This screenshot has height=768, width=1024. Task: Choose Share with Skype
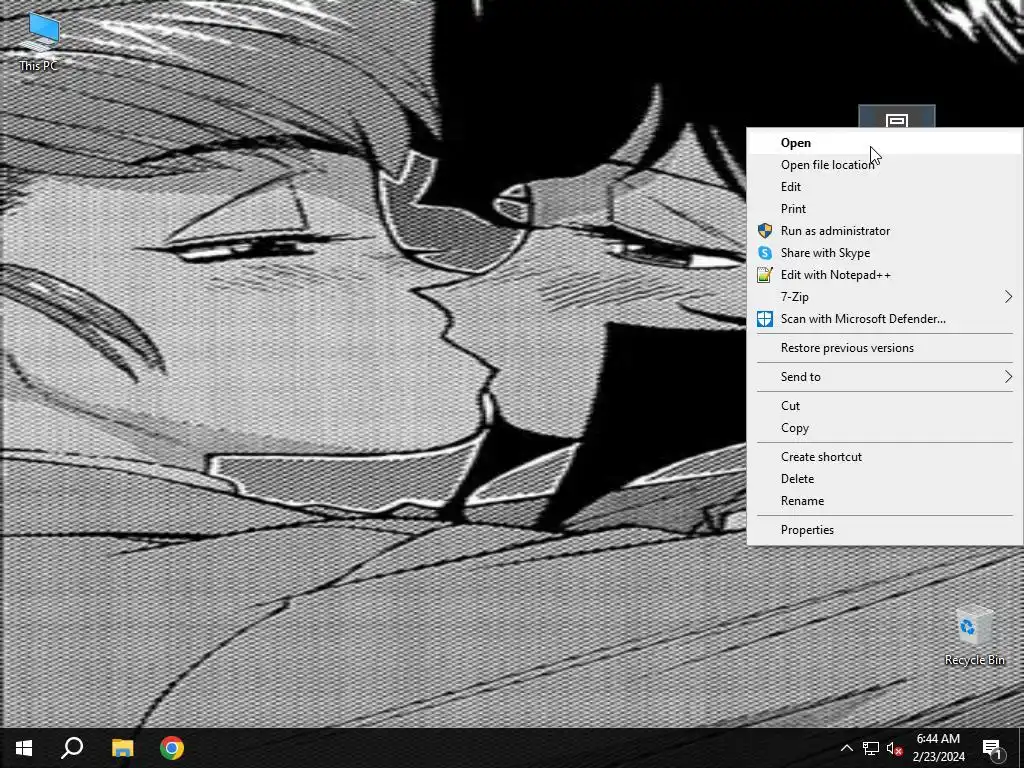coord(885,253)
